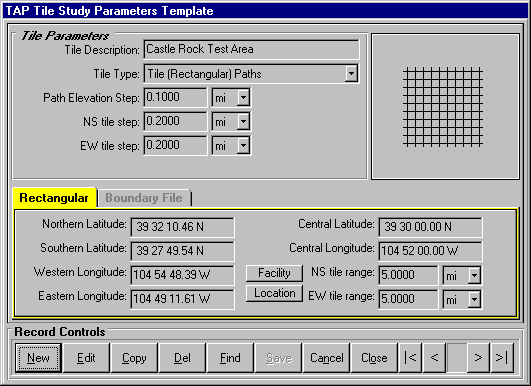
Task: Click the Save record button
Action: (279, 358)
